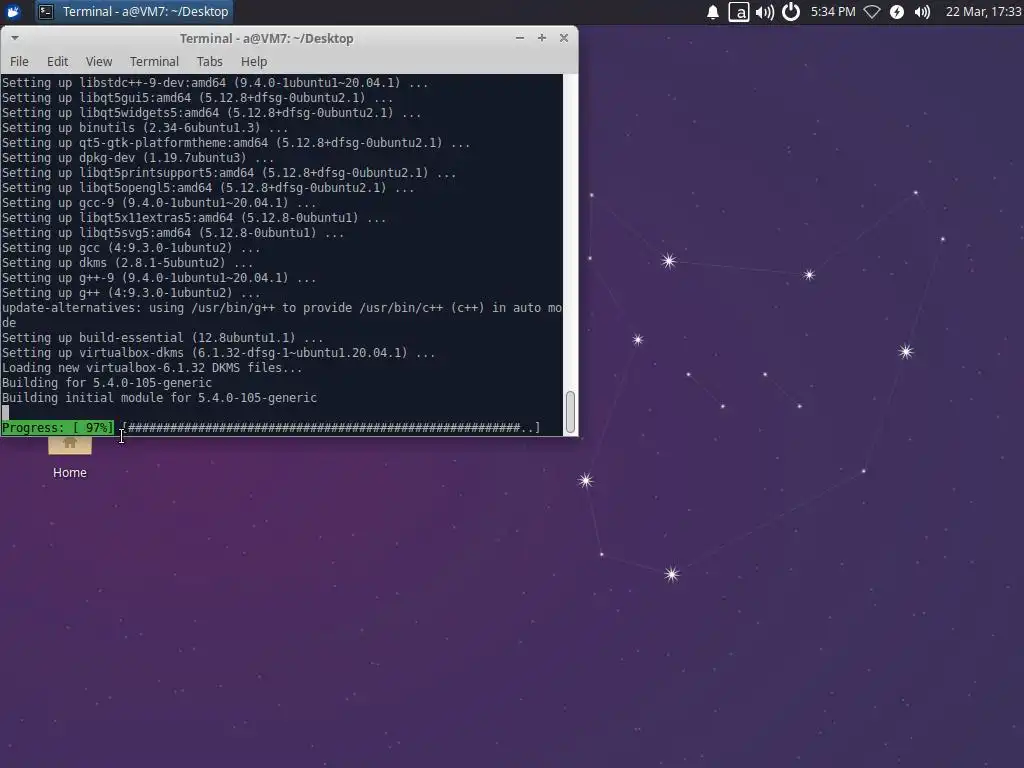The image size is (1024, 768).
Task: Click the 5:34 PM clock
Action: (833, 12)
